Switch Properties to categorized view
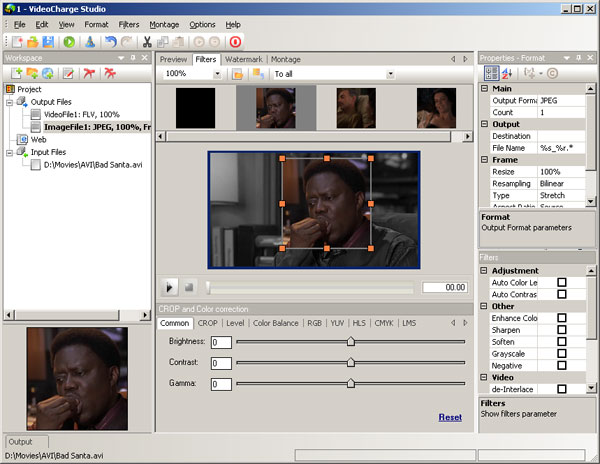600x464 pixels. [x=491, y=73]
